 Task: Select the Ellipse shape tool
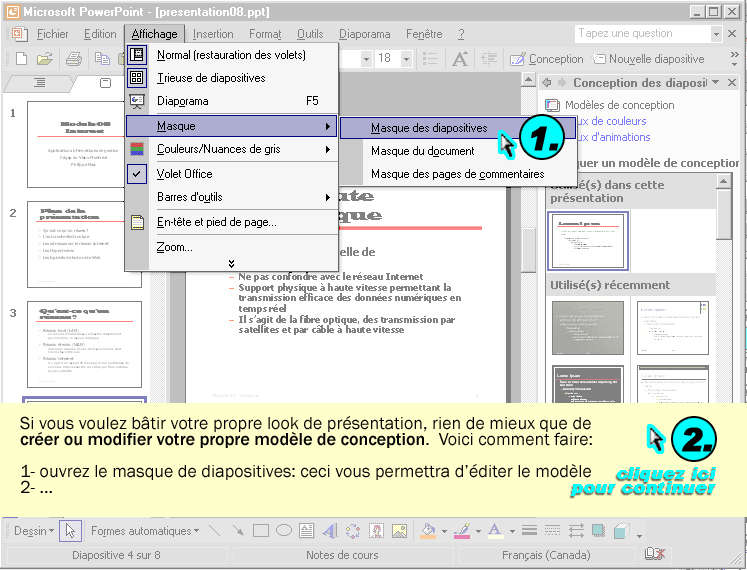pyautogui.click(x=284, y=530)
